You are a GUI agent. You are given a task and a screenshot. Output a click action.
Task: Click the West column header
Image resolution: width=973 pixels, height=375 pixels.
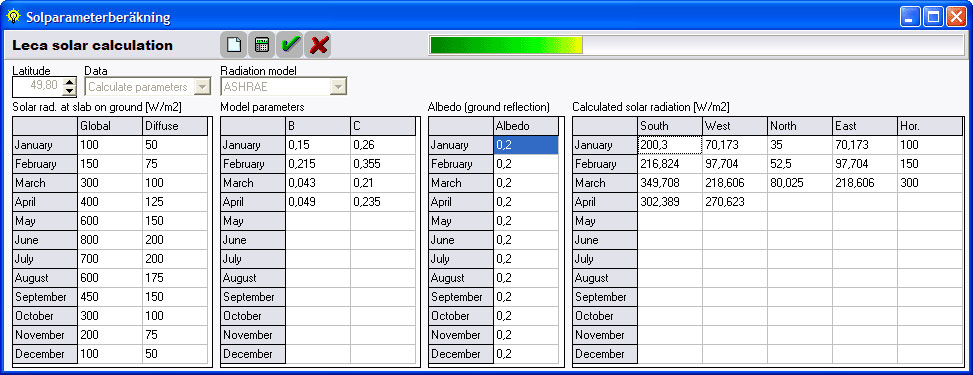[735, 126]
